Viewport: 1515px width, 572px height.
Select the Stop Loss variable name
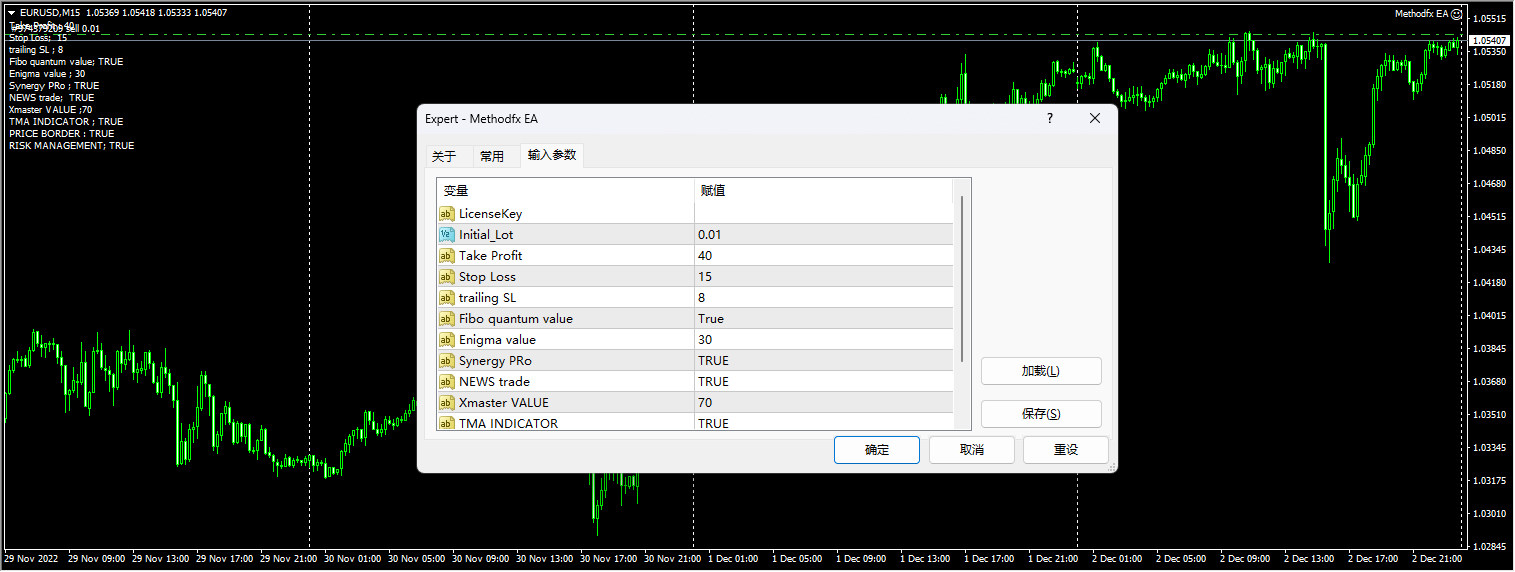[487, 277]
